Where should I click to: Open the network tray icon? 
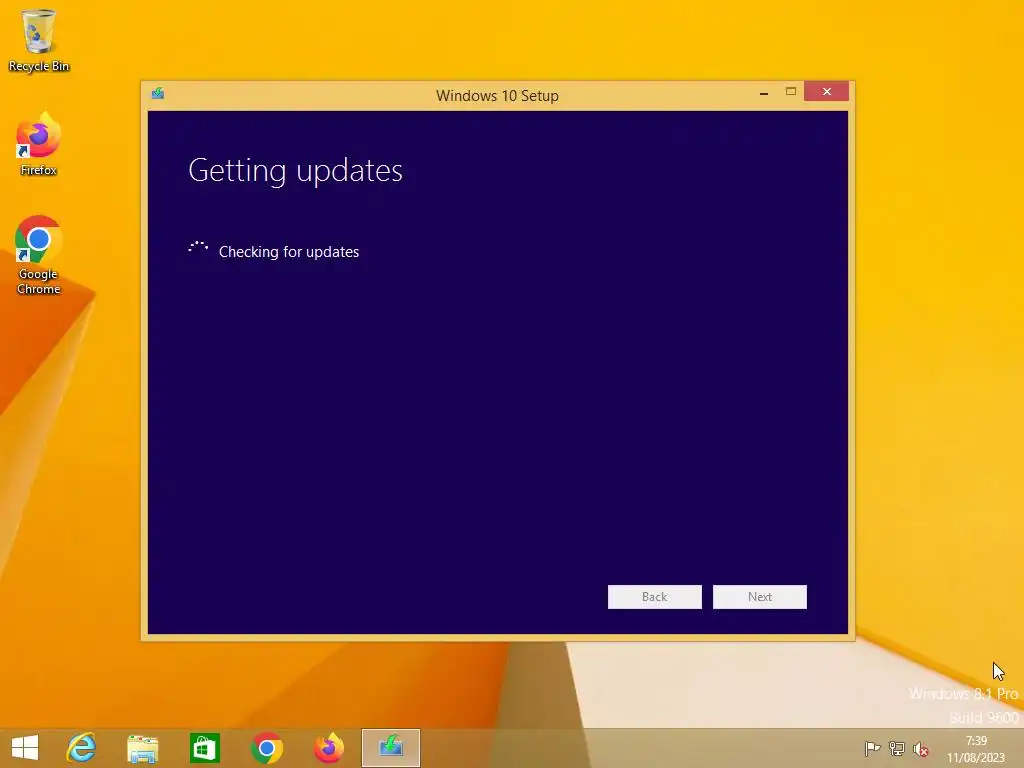(x=897, y=749)
